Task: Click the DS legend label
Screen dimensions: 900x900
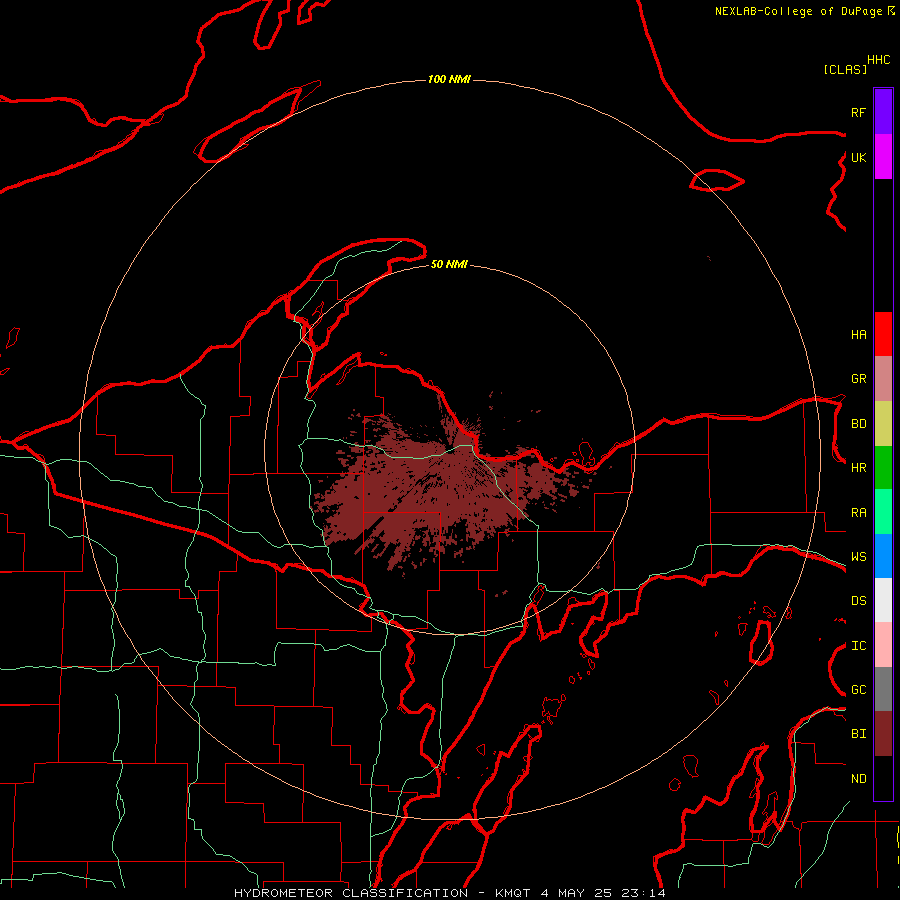Action: (858, 601)
